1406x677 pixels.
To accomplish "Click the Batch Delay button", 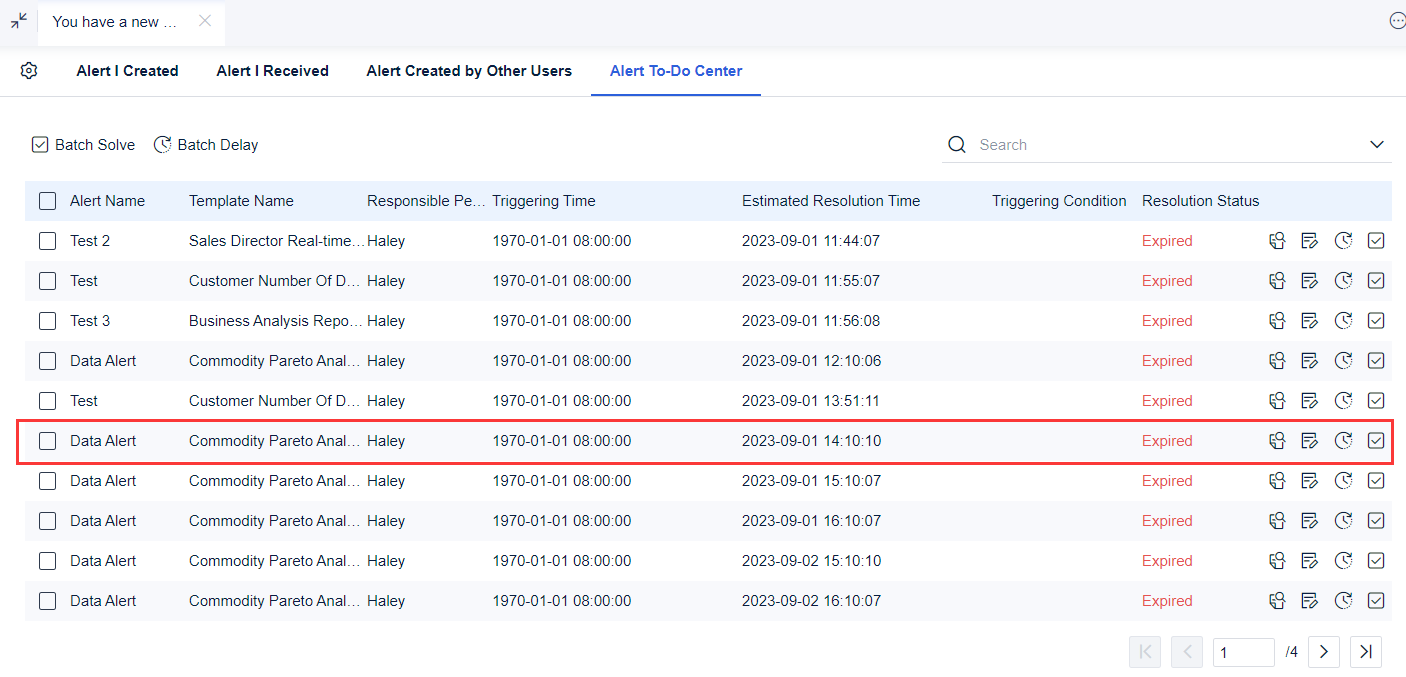I will coord(206,144).
